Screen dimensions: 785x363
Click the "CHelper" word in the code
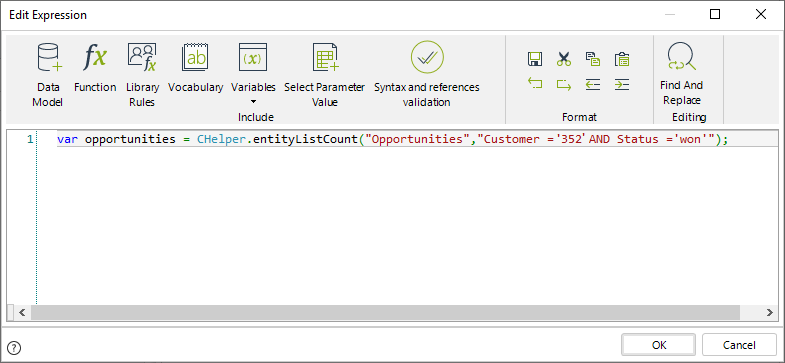[x=221, y=139]
